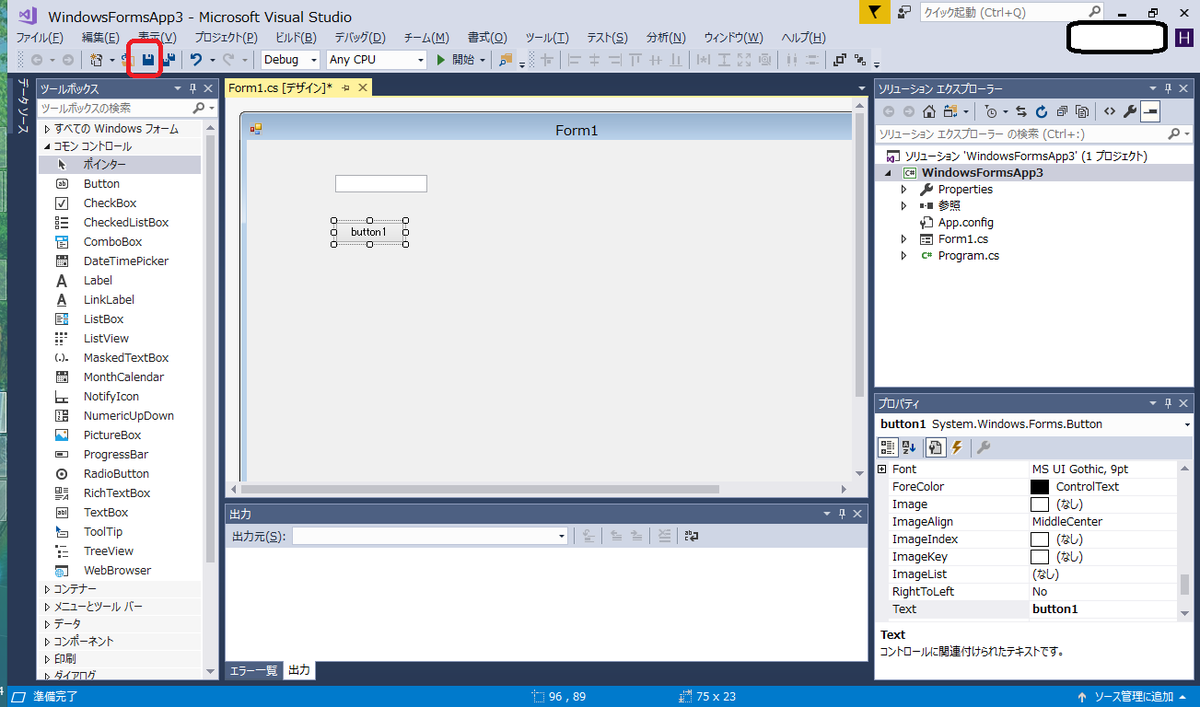1200x707 pixels.
Task: Expand the 参照 references node
Action: tap(904, 206)
